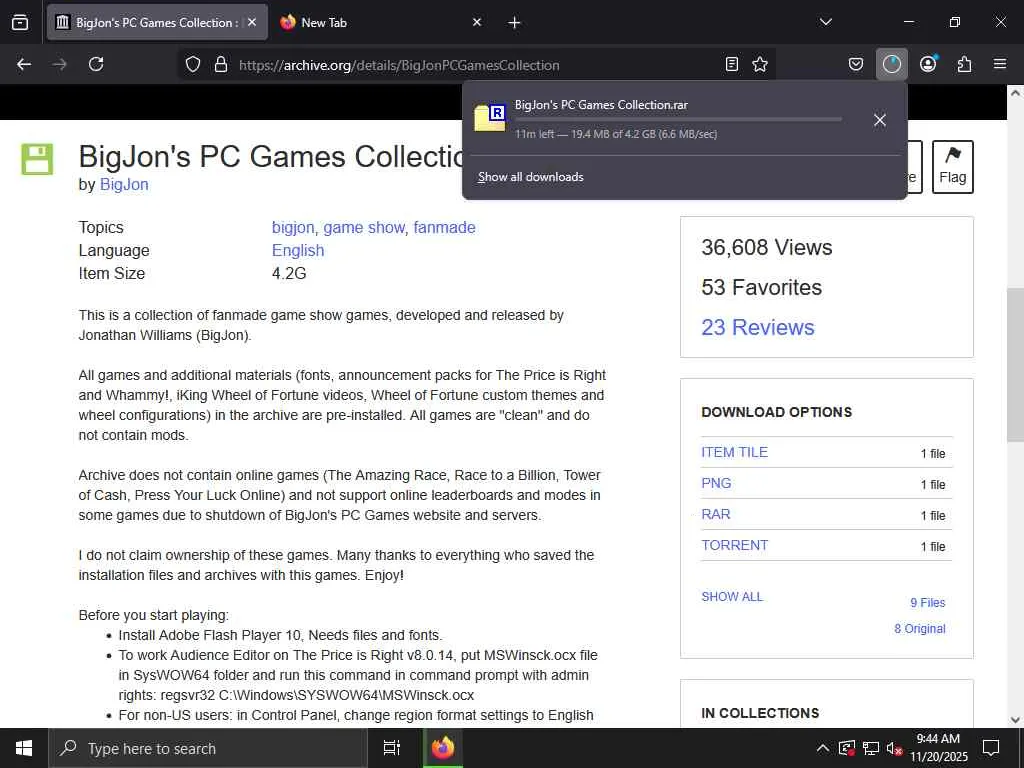Toggle reader view icon in the address bar

732,64
